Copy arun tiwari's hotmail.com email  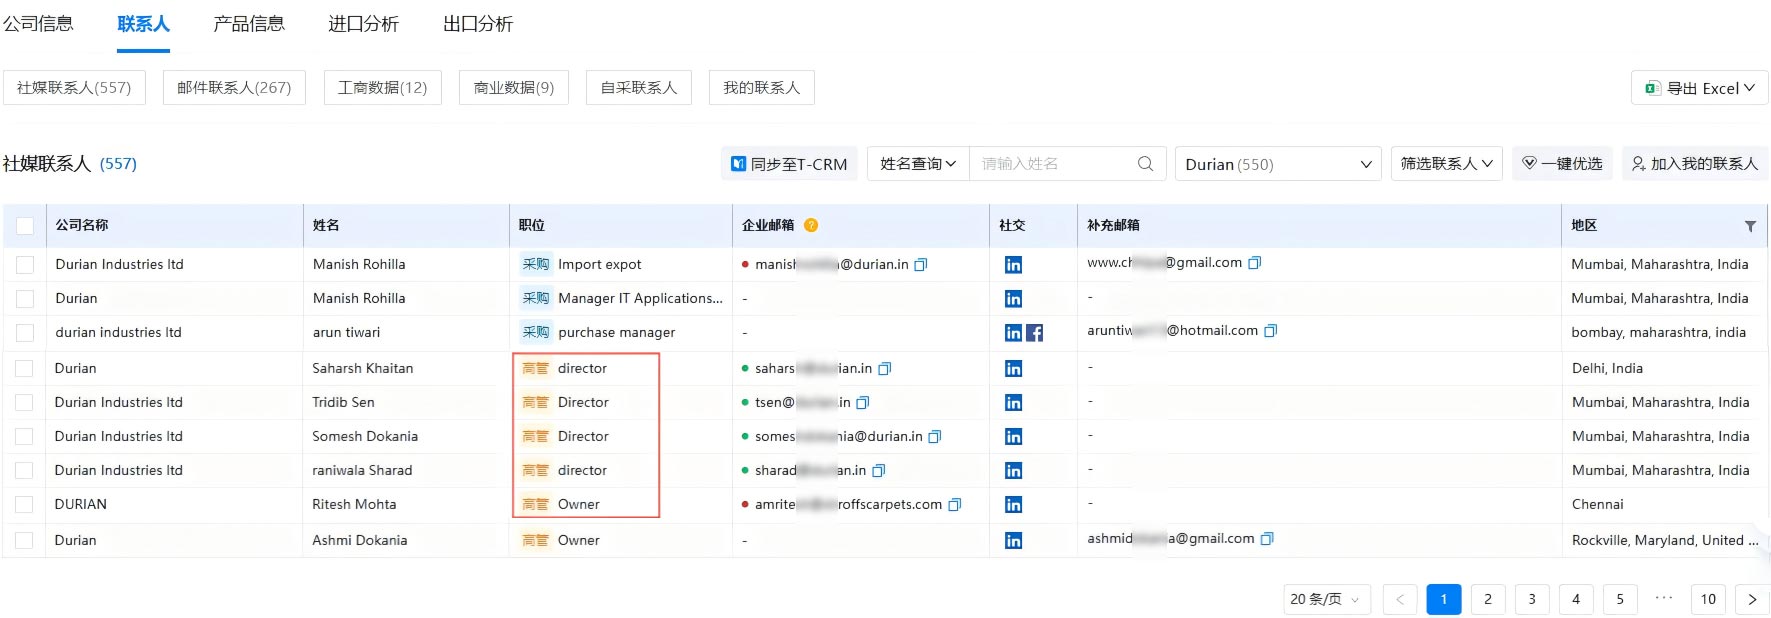1271,331
